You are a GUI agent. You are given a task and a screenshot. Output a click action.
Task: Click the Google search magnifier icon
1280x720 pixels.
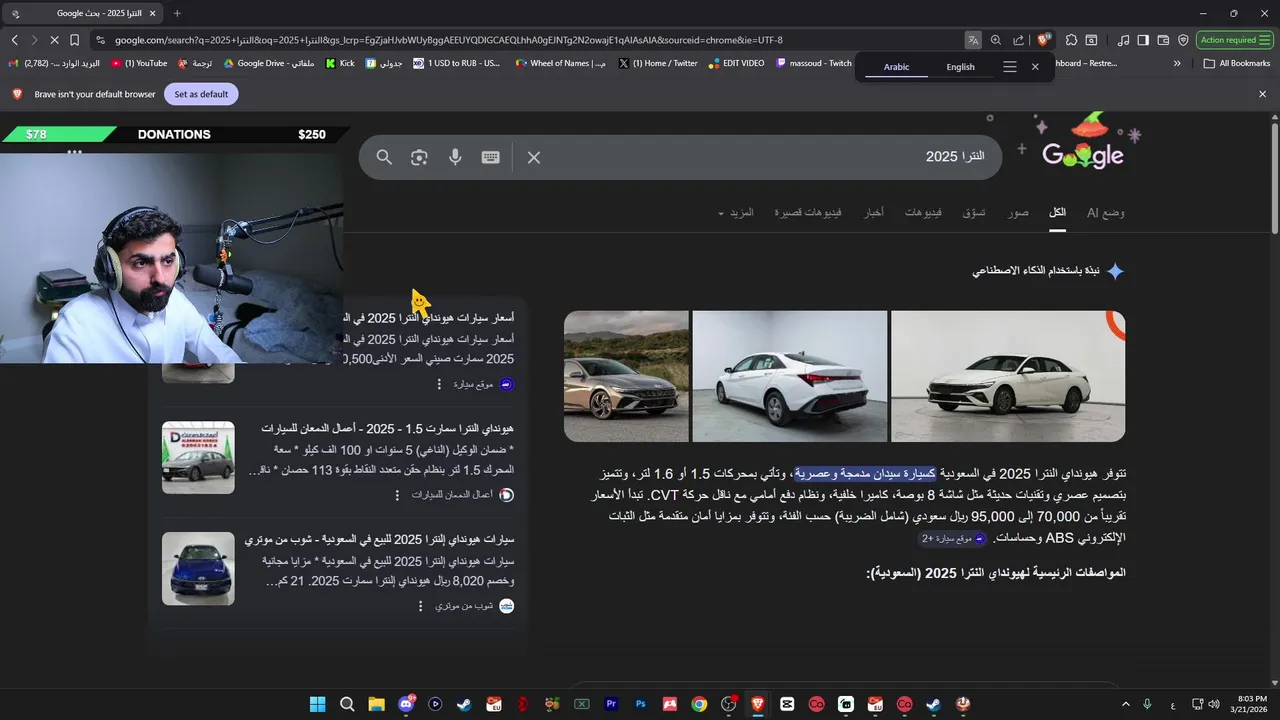tap(384, 157)
